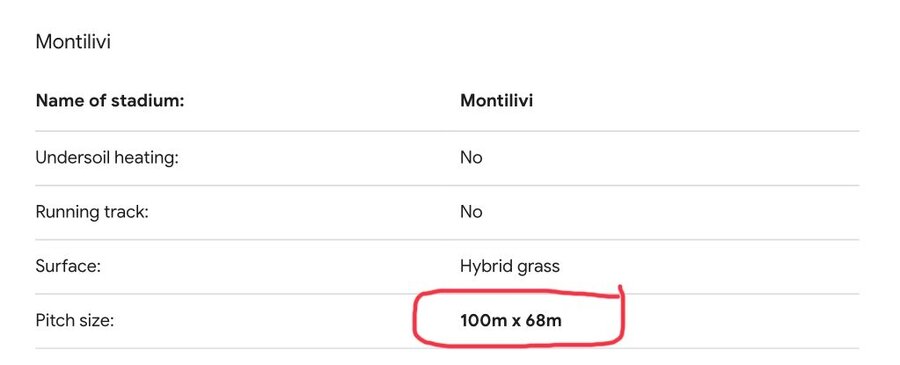Screen dimensions: 900x365
Task: Click the 'x' between 100m and 68m
Action: coord(516,322)
